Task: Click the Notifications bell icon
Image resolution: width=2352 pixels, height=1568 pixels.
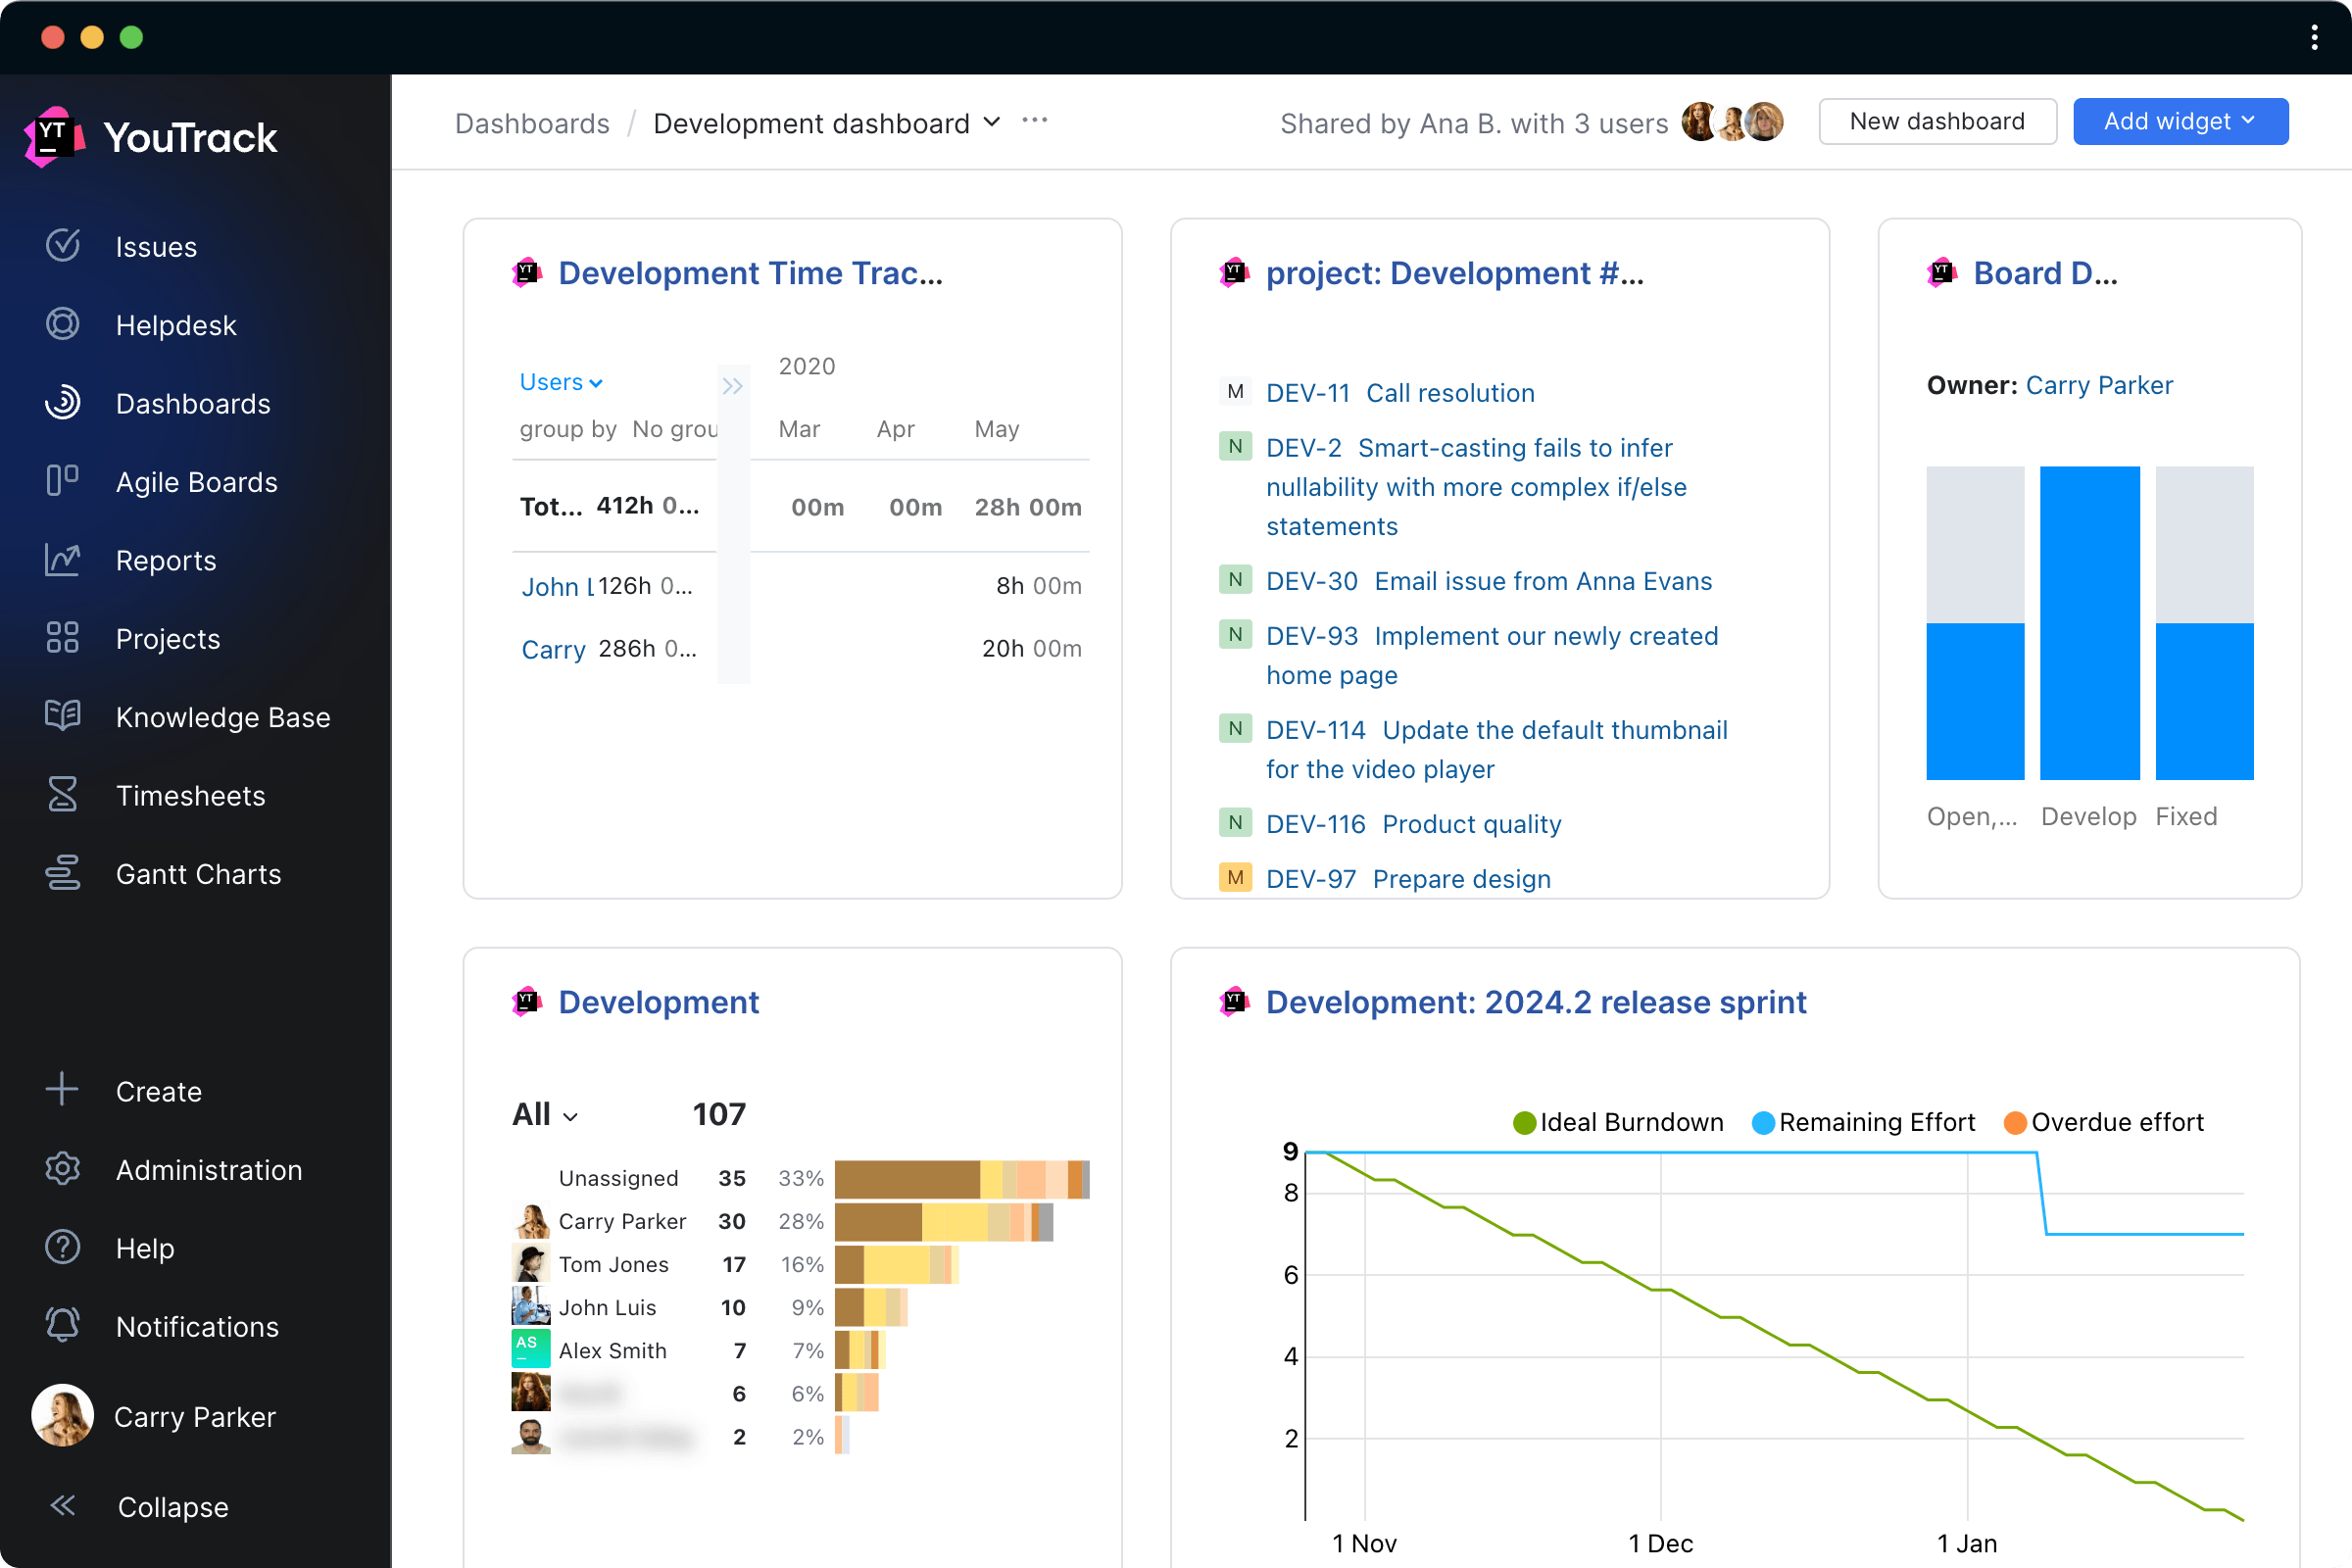Action: (63, 1325)
